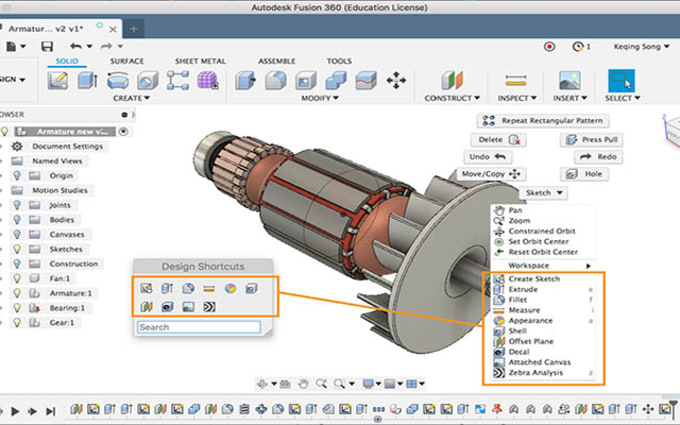Switch to the ASSEMBLE tab
Viewport: 680px width, 425px height.
277,61
